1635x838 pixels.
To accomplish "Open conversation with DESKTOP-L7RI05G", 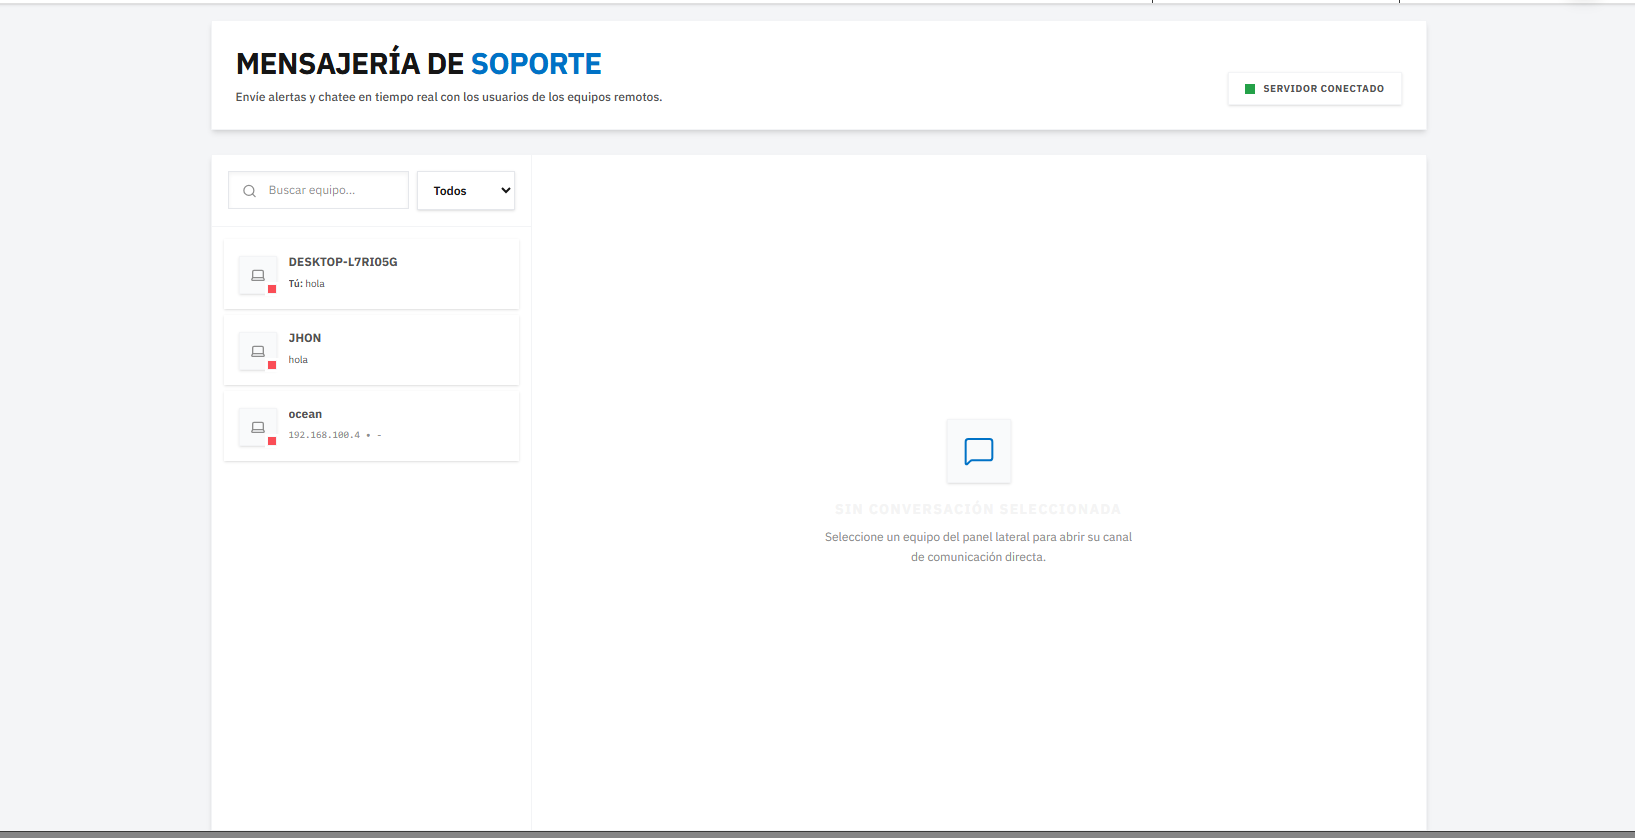I will pos(371,274).
